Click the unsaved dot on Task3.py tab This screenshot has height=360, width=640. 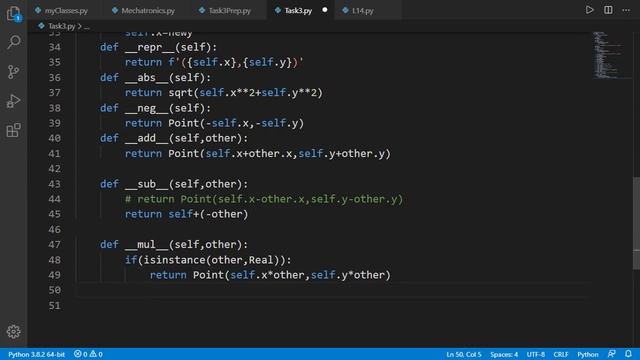324,10
